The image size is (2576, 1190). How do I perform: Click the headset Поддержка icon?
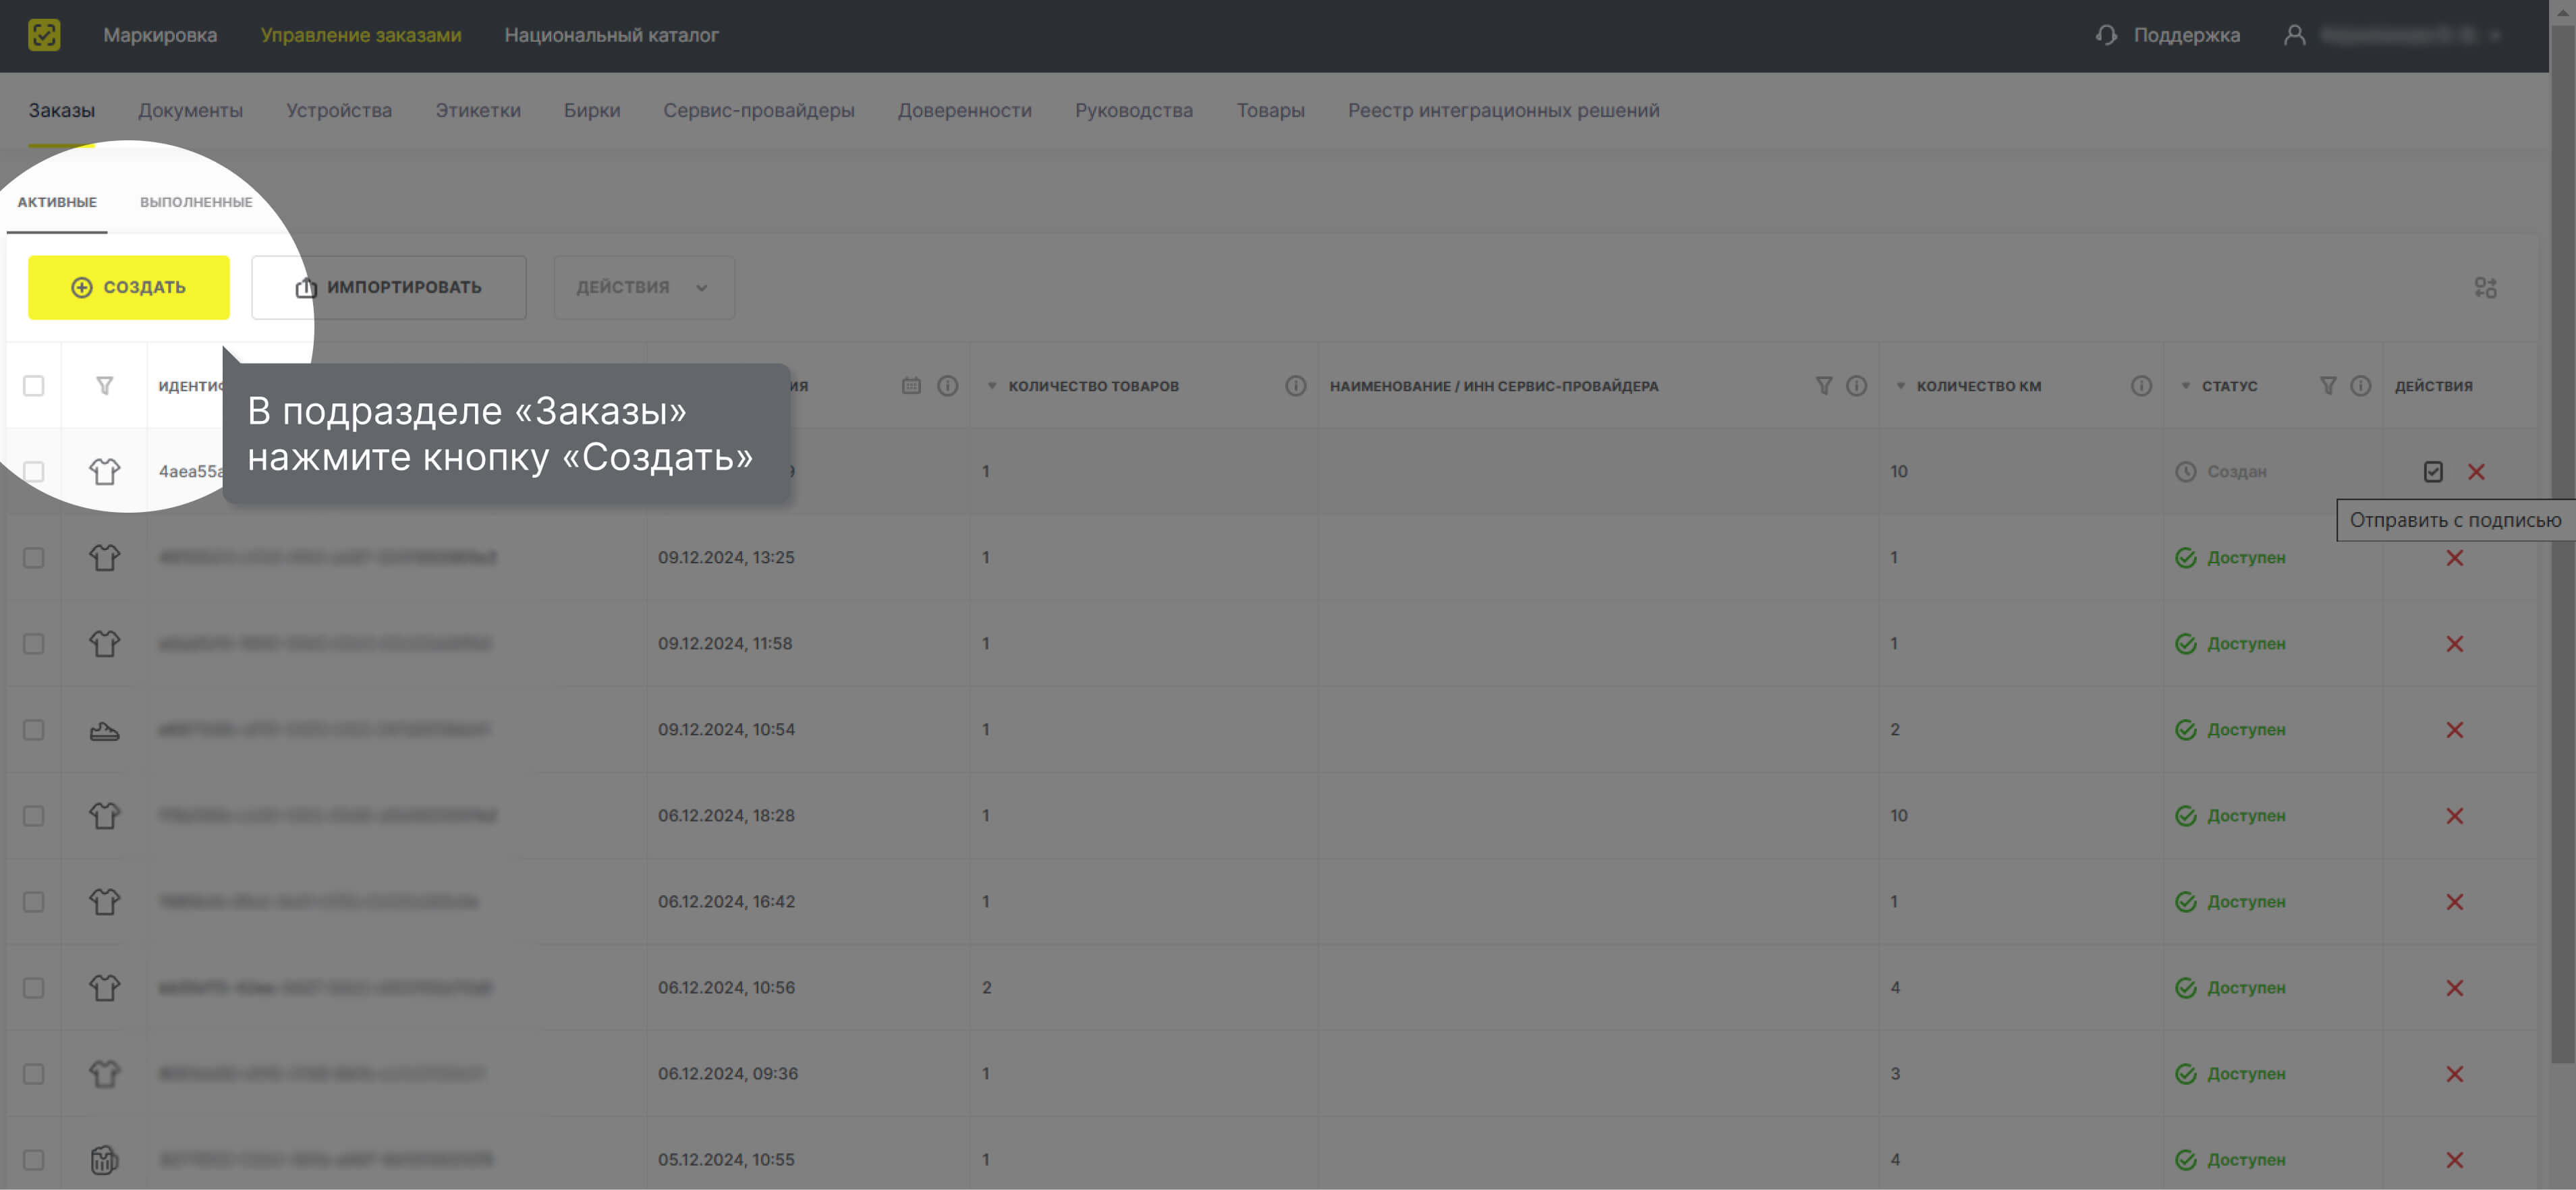[2107, 35]
